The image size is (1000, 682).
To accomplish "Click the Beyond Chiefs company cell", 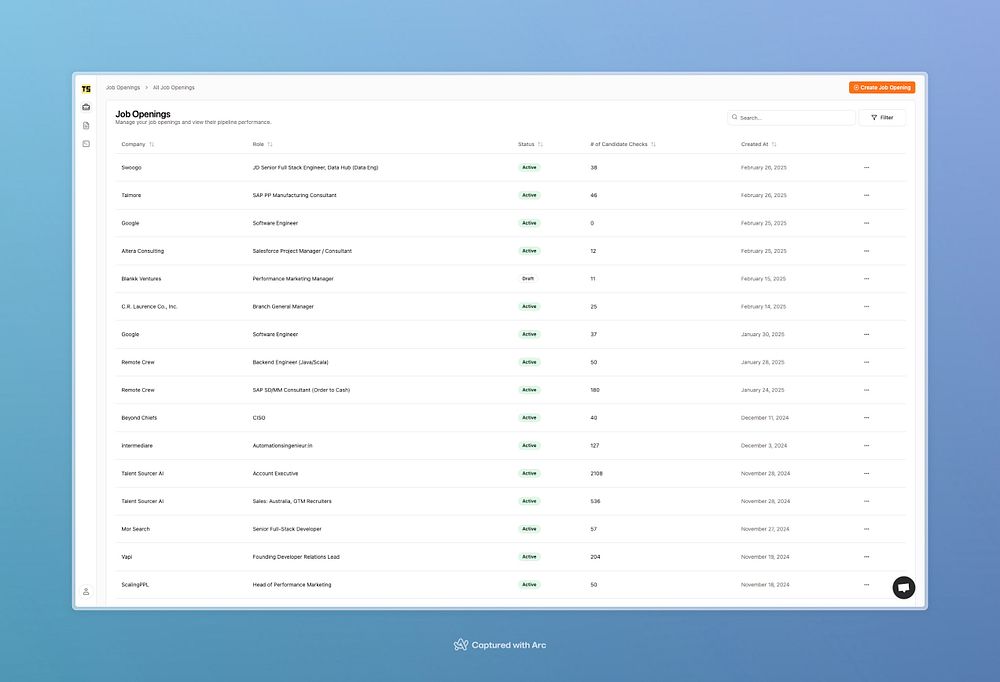I will point(139,418).
